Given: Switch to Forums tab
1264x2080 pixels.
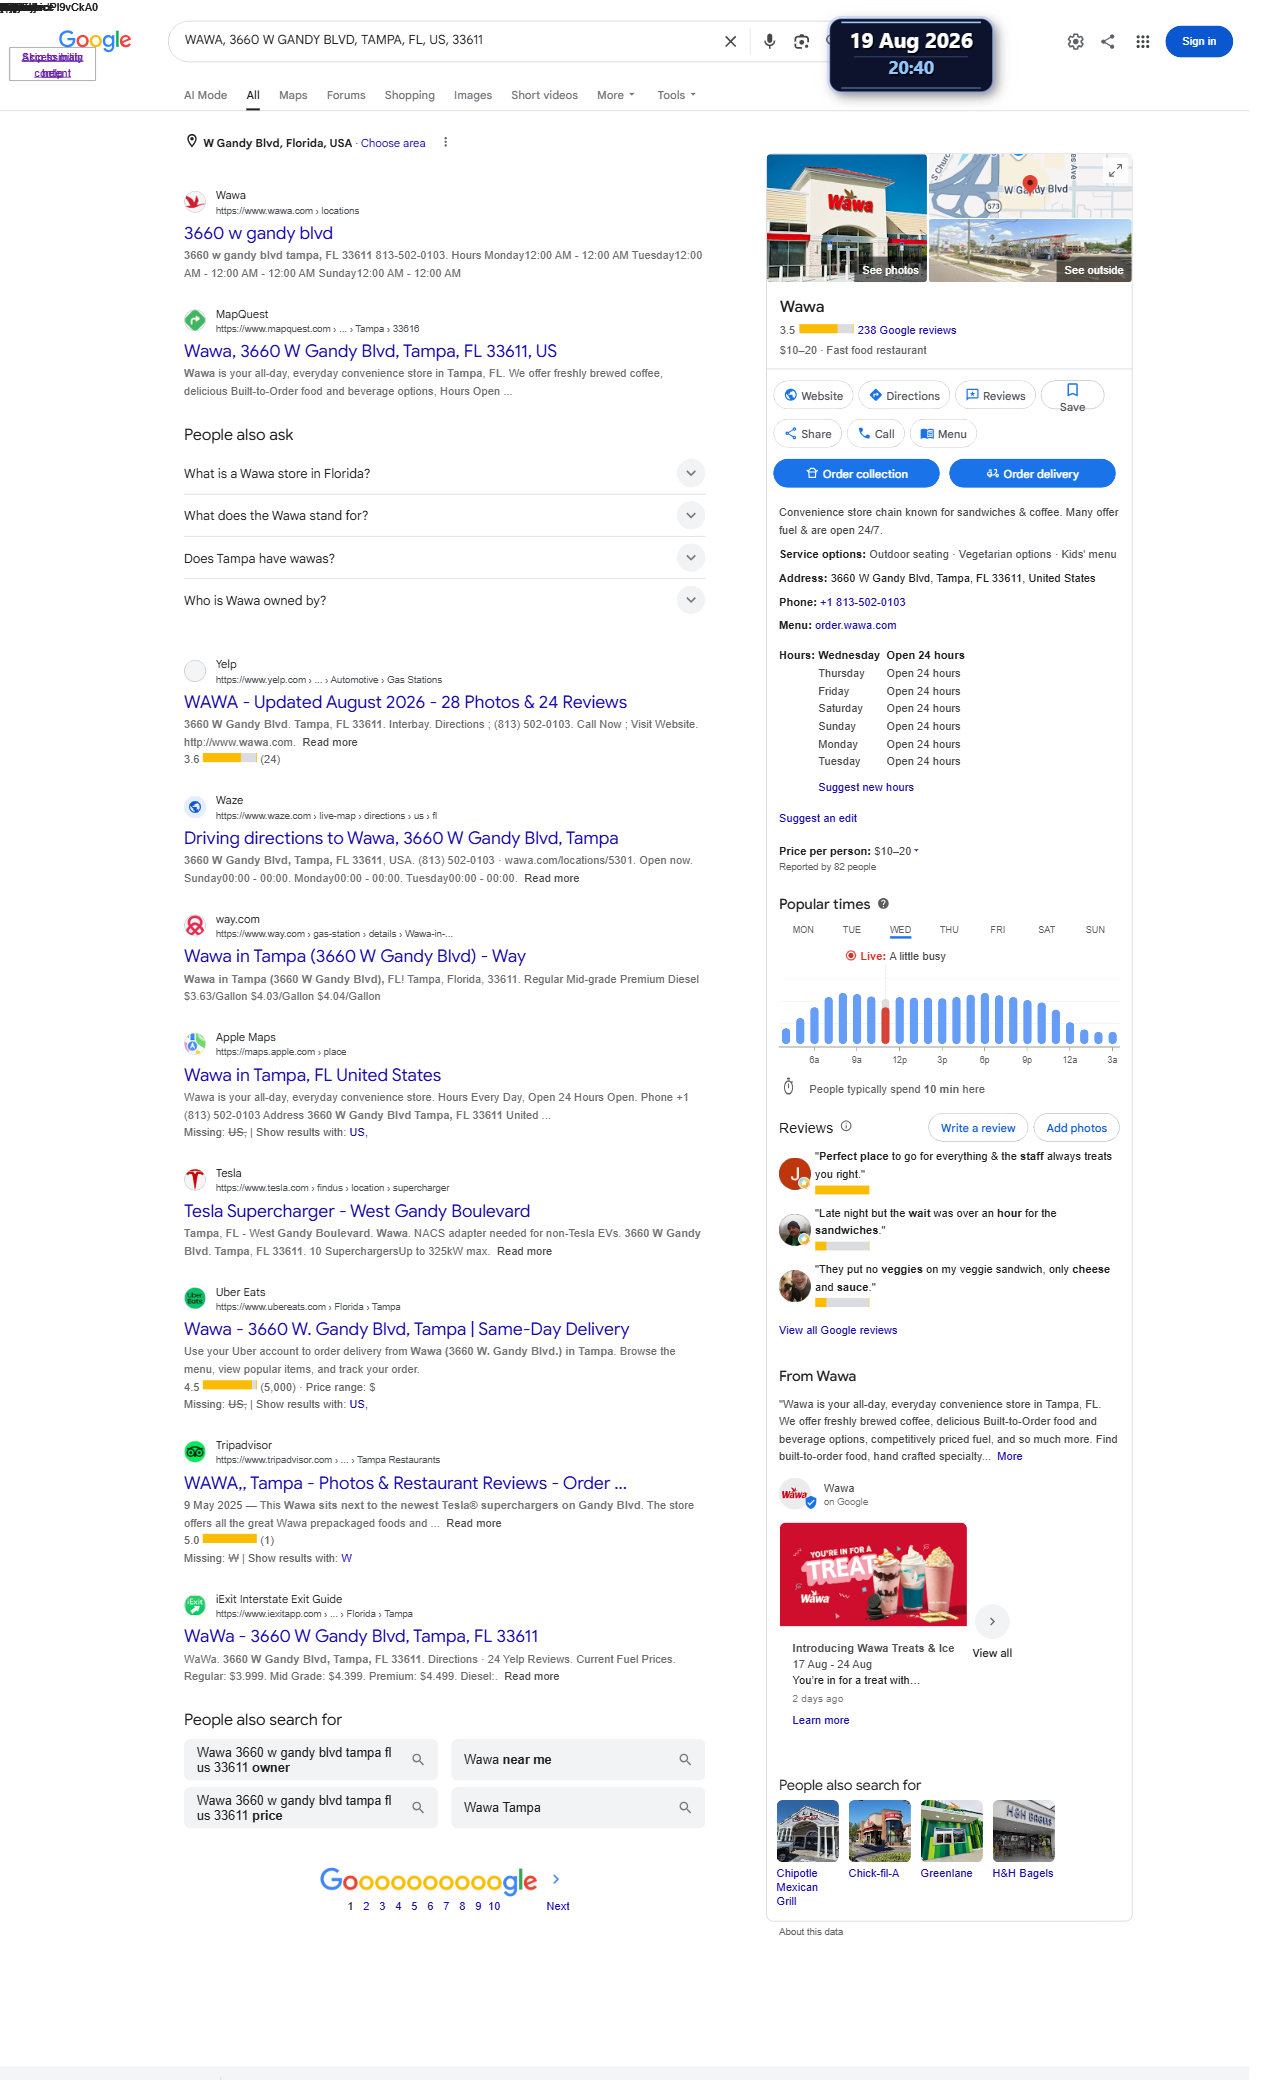Looking at the screenshot, I should click(x=346, y=95).
